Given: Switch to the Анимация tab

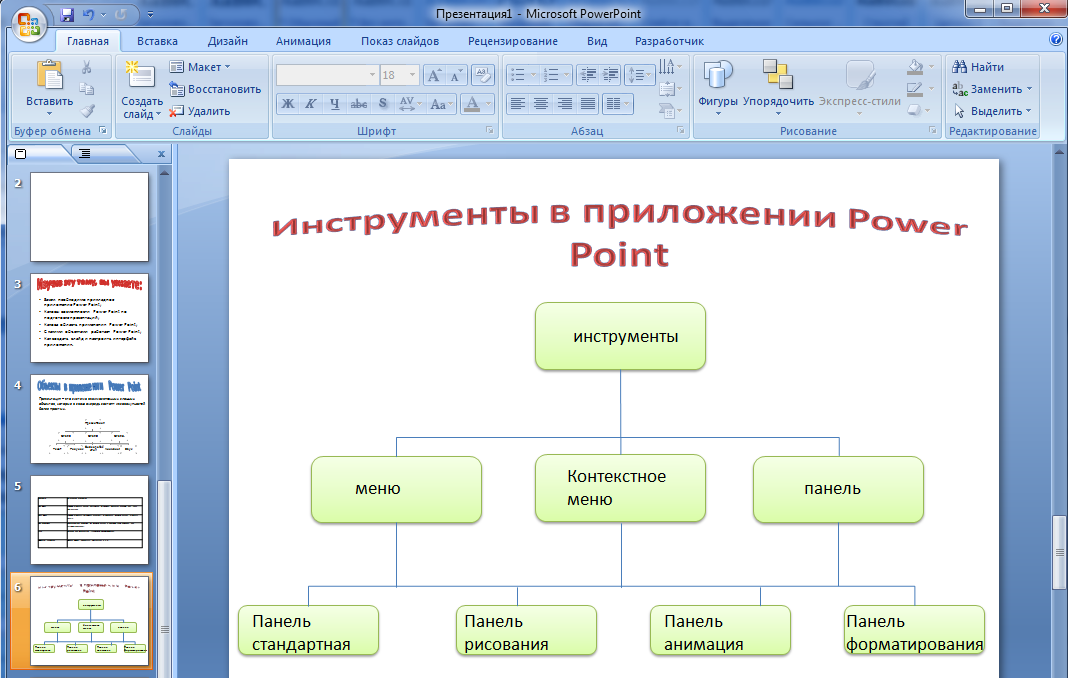Looking at the screenshot, I should 303,41.
